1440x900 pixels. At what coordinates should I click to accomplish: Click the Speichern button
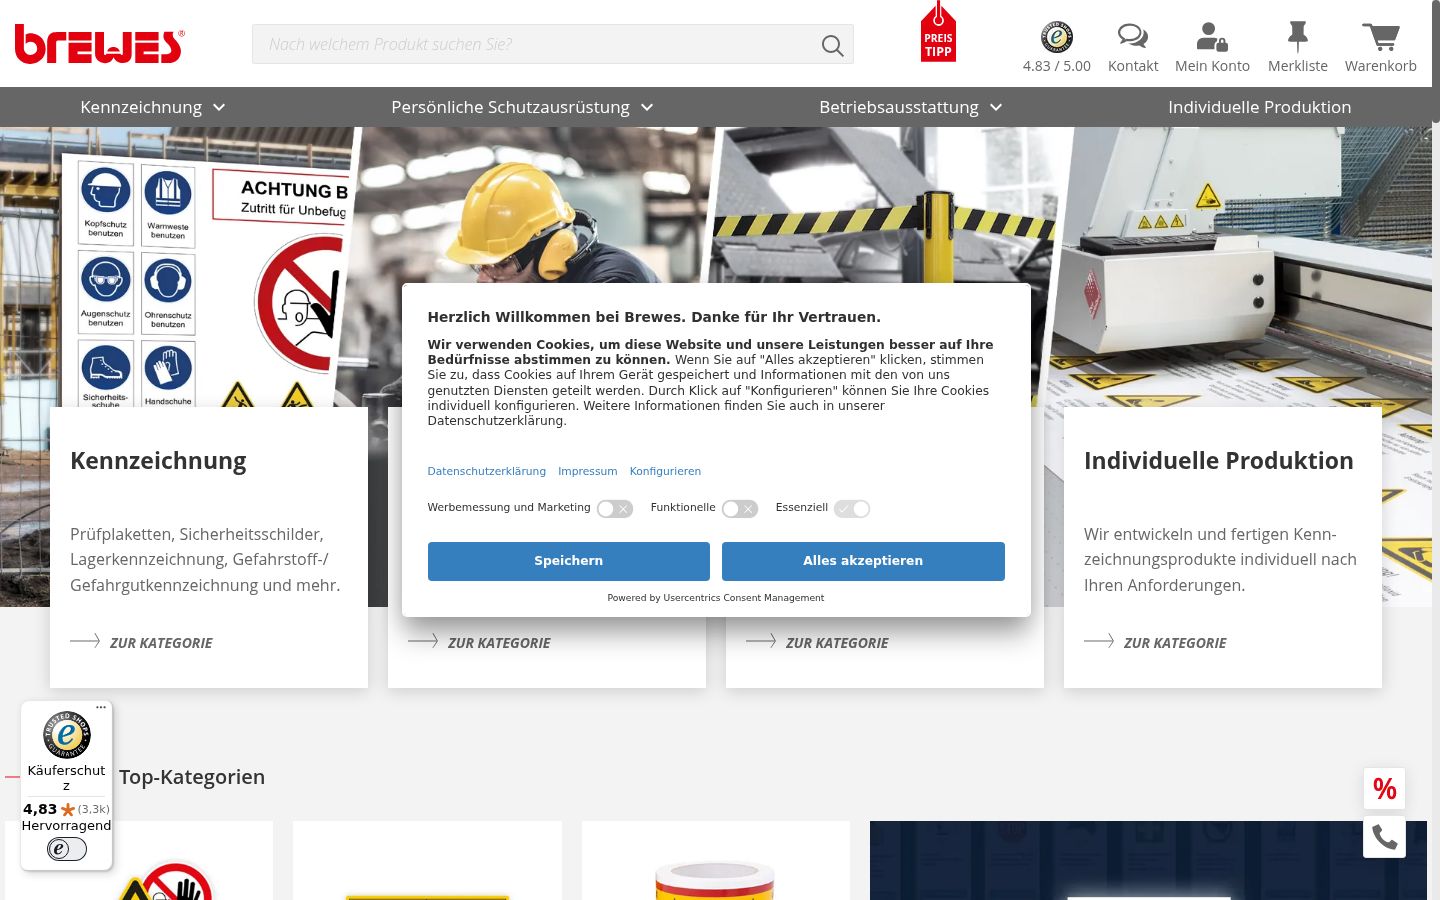point(569,561)
